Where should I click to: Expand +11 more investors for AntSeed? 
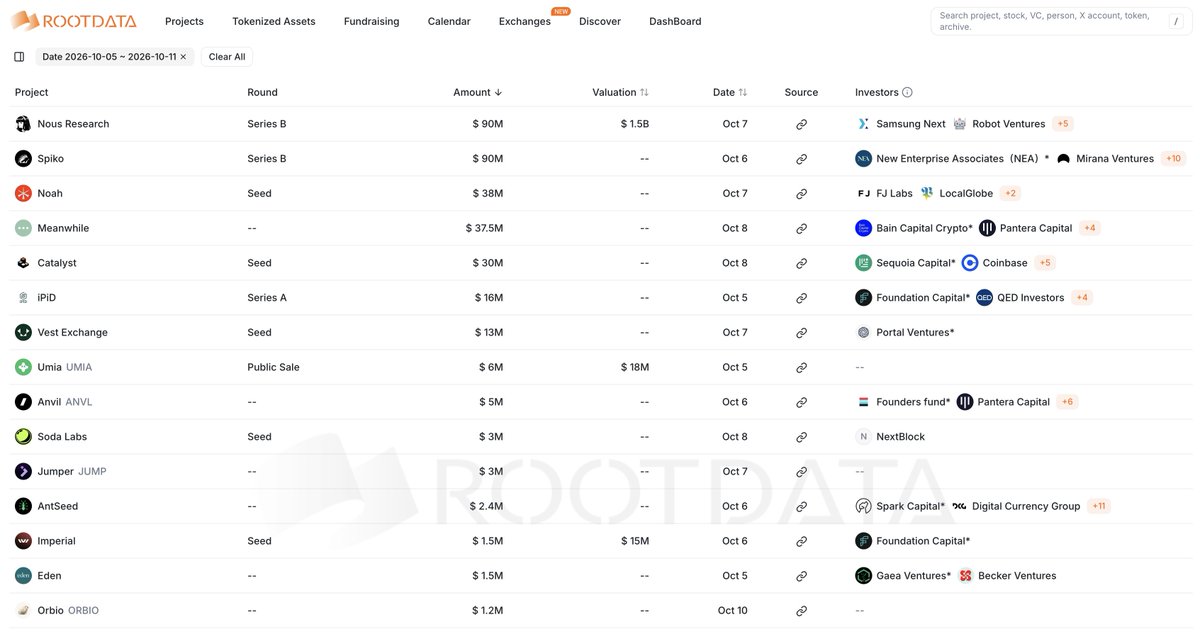point(1099,506)
